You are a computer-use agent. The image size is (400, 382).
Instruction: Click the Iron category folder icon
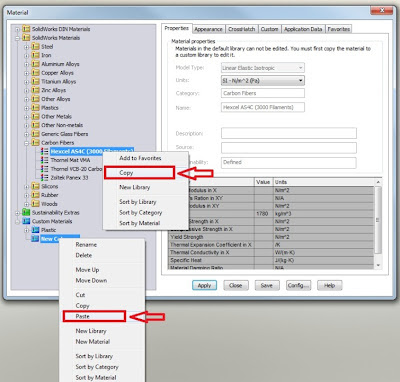tap(35, 55)
